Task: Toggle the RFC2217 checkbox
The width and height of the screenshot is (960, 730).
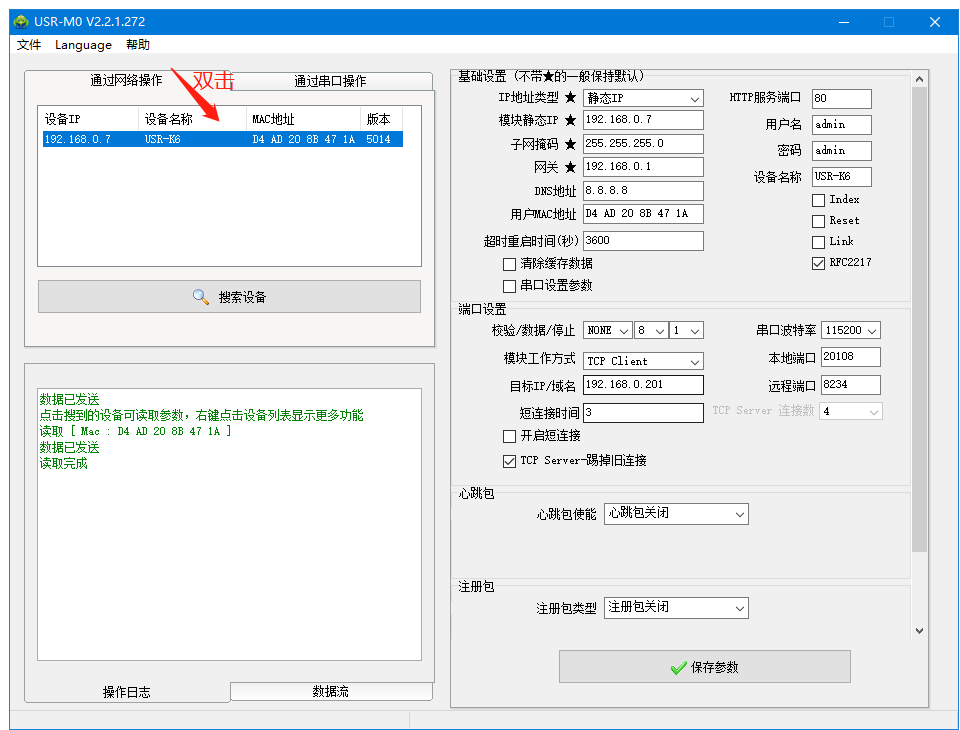Action: click(x=818, y=263)
